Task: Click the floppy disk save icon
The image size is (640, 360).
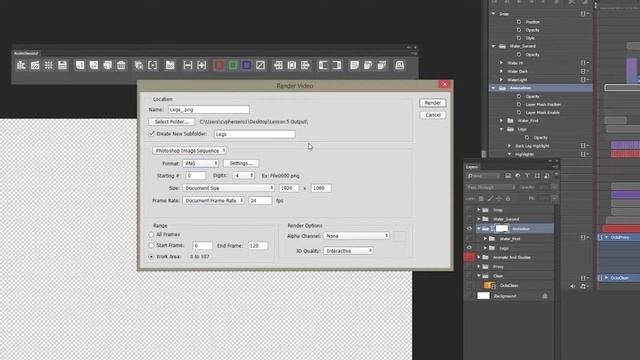Action: 62,65
